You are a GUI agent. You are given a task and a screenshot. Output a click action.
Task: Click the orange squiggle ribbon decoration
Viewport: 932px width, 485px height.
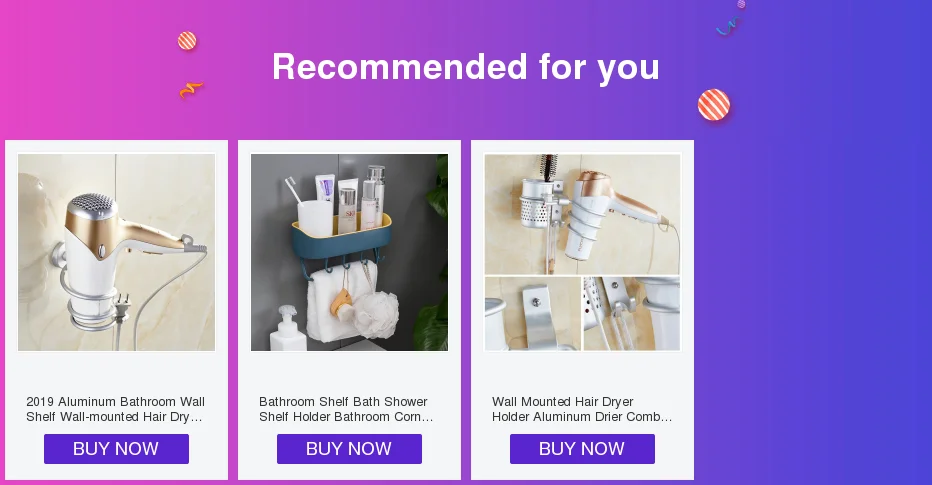[x=191, y=90]
